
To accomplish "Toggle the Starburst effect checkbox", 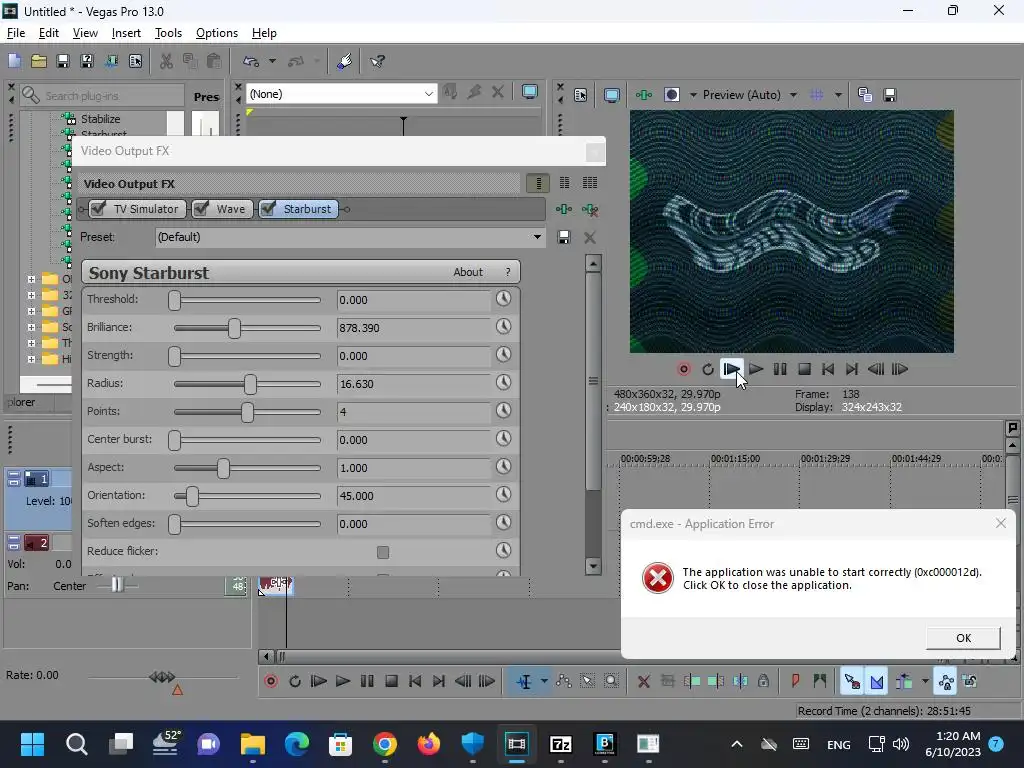I will click(268, 209).
